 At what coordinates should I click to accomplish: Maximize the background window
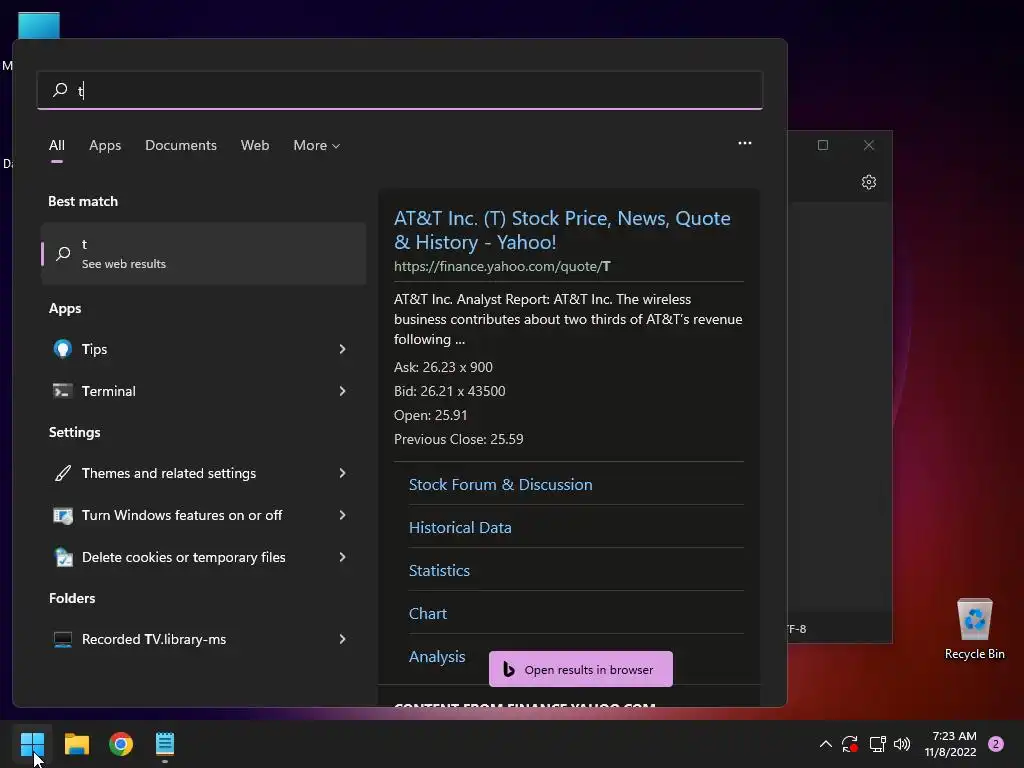click(823, 145)
